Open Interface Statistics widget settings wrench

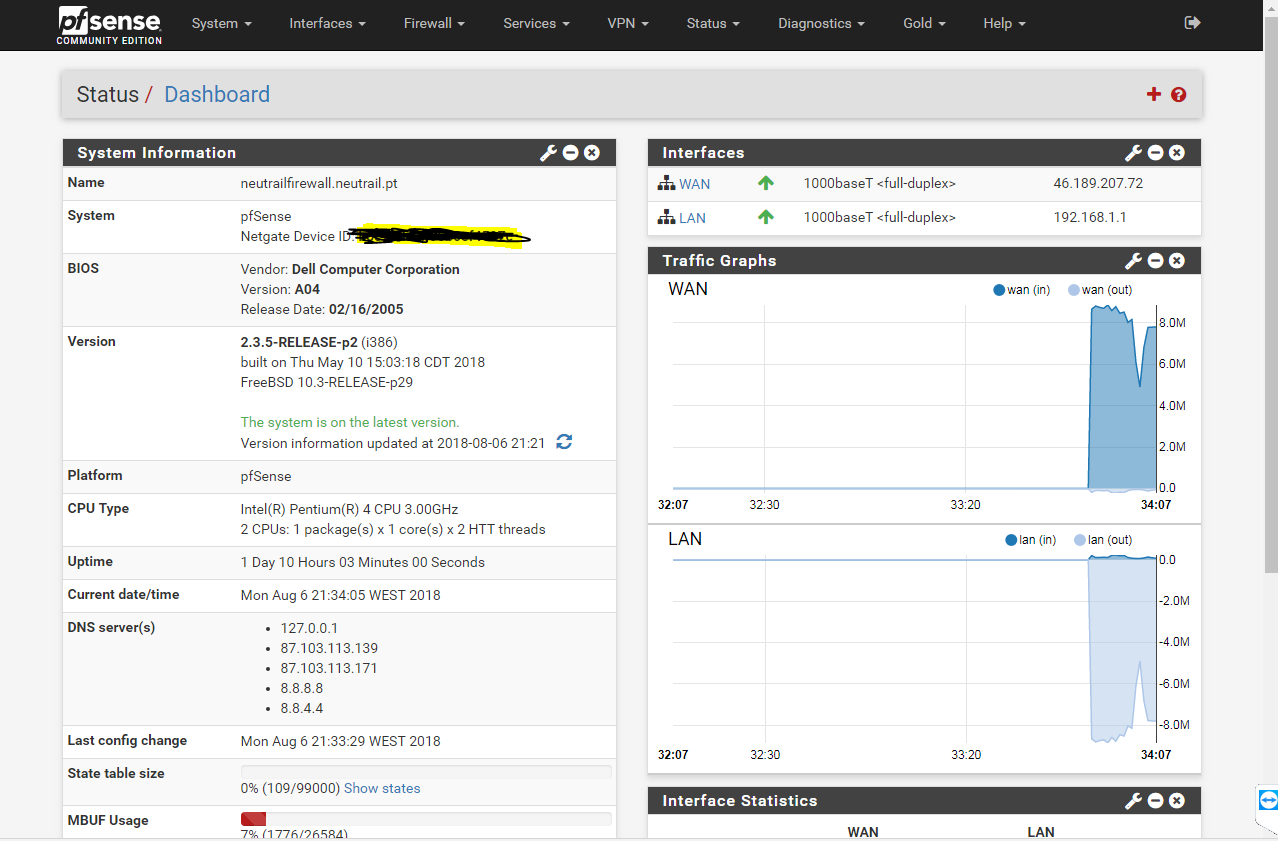[1133, 801]
